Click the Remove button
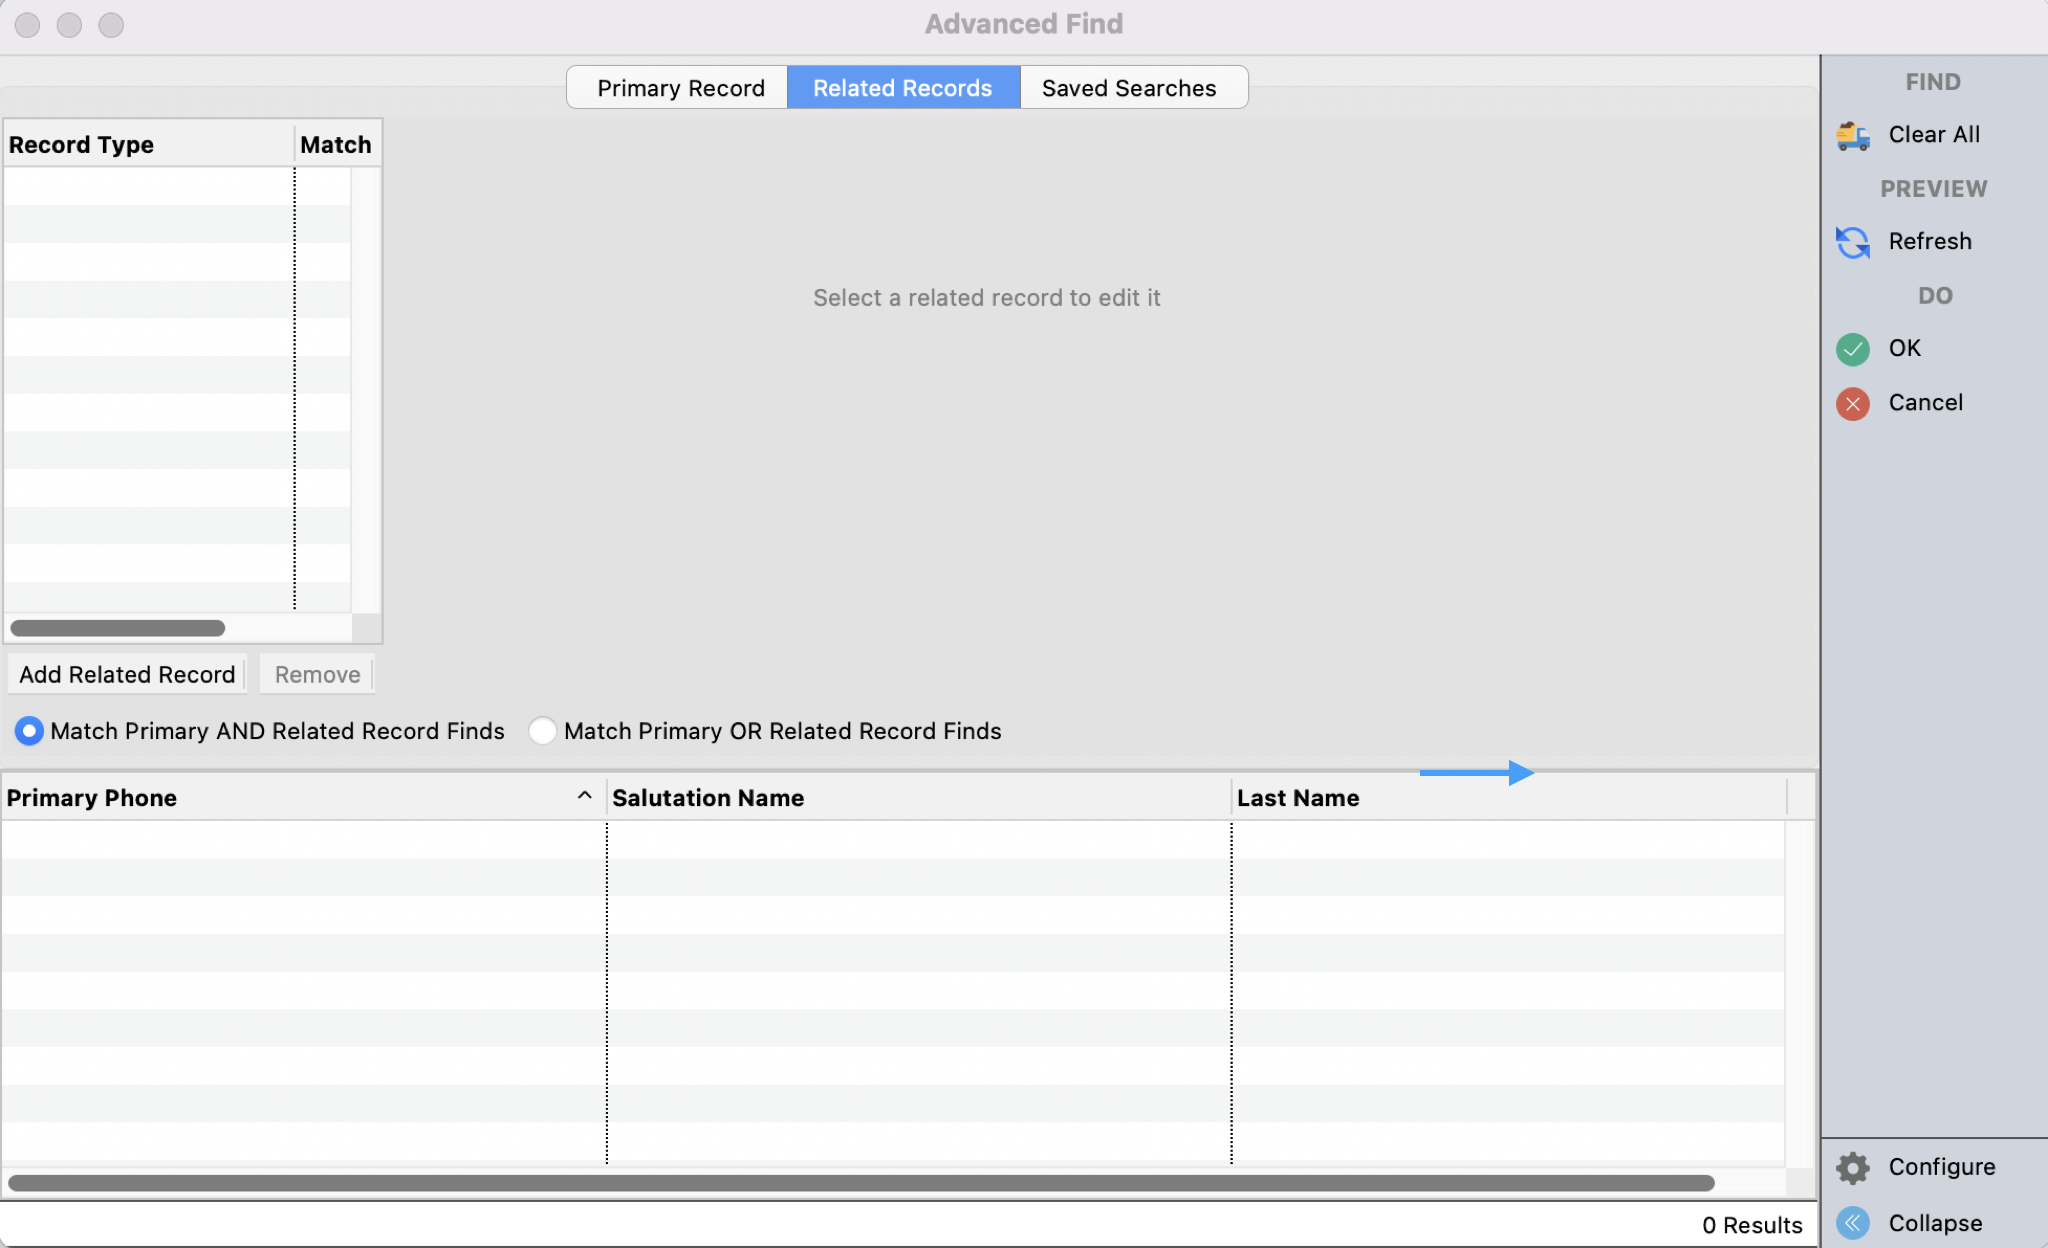This screenshot has height=1248, width=2048. (x=317, y=675)
